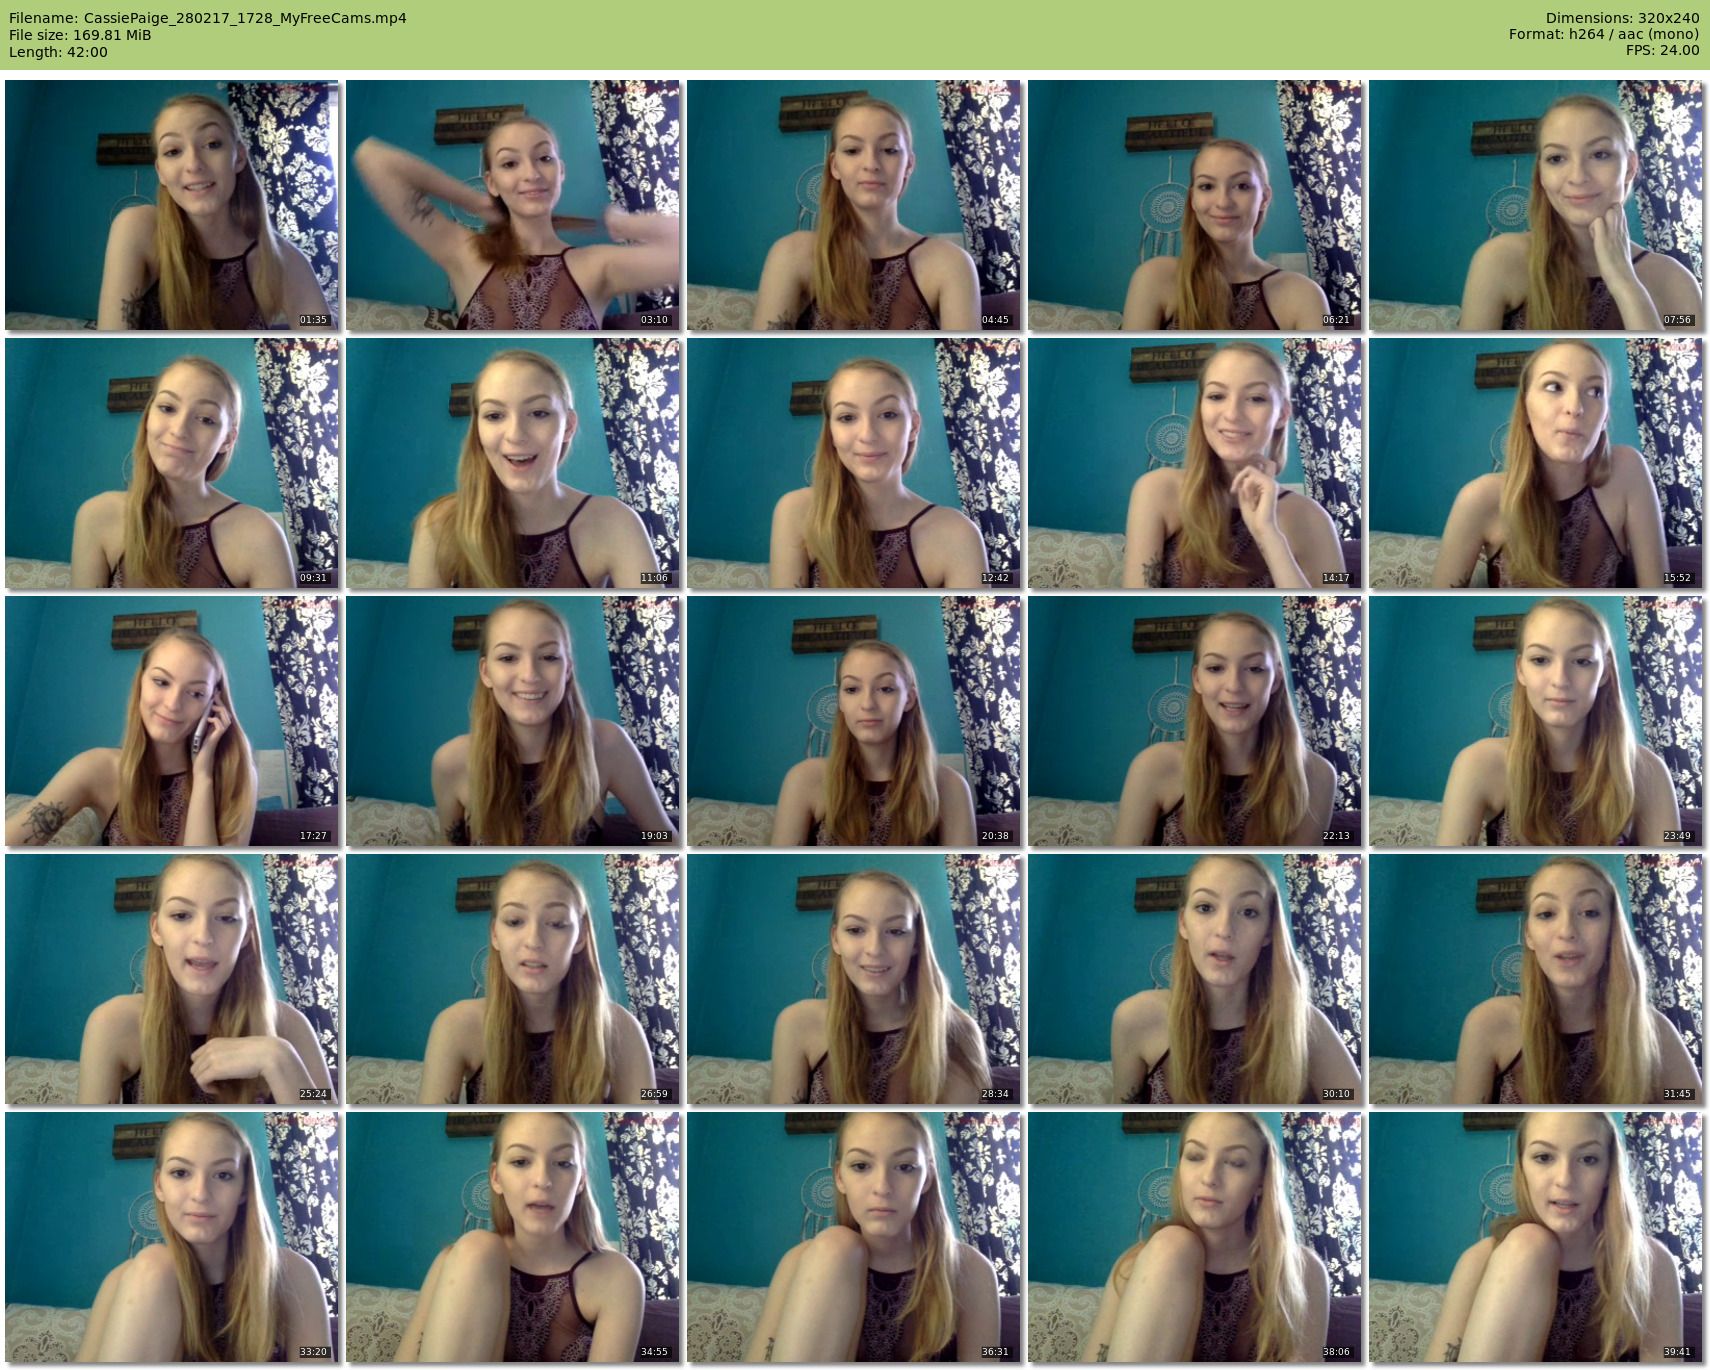Viewport: 1710px width, 1370px height.
Task: Click the 38:06 timestamp label
Action: coord(1336,1352)
